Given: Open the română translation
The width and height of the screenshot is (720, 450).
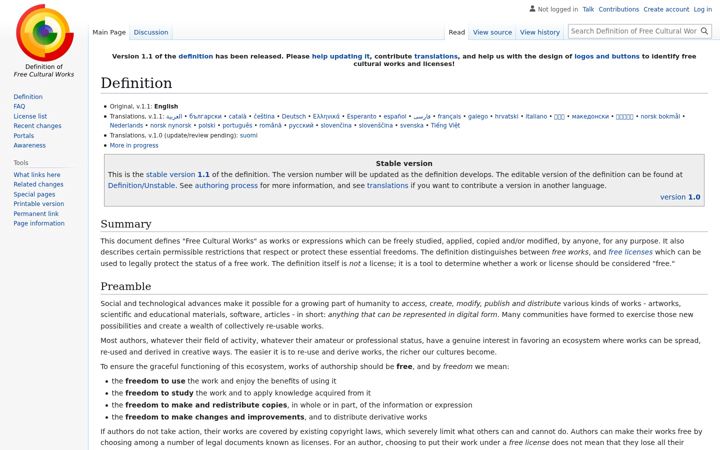Looking at the screenshot, I should (x=270, y=125).
